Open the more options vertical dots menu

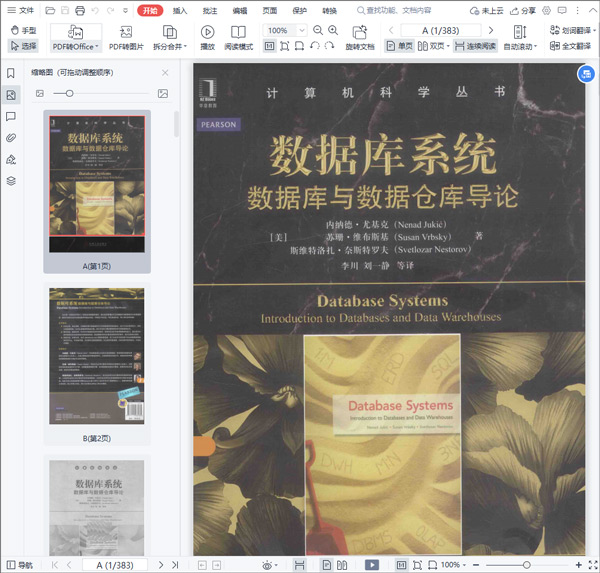pos(577,11)
